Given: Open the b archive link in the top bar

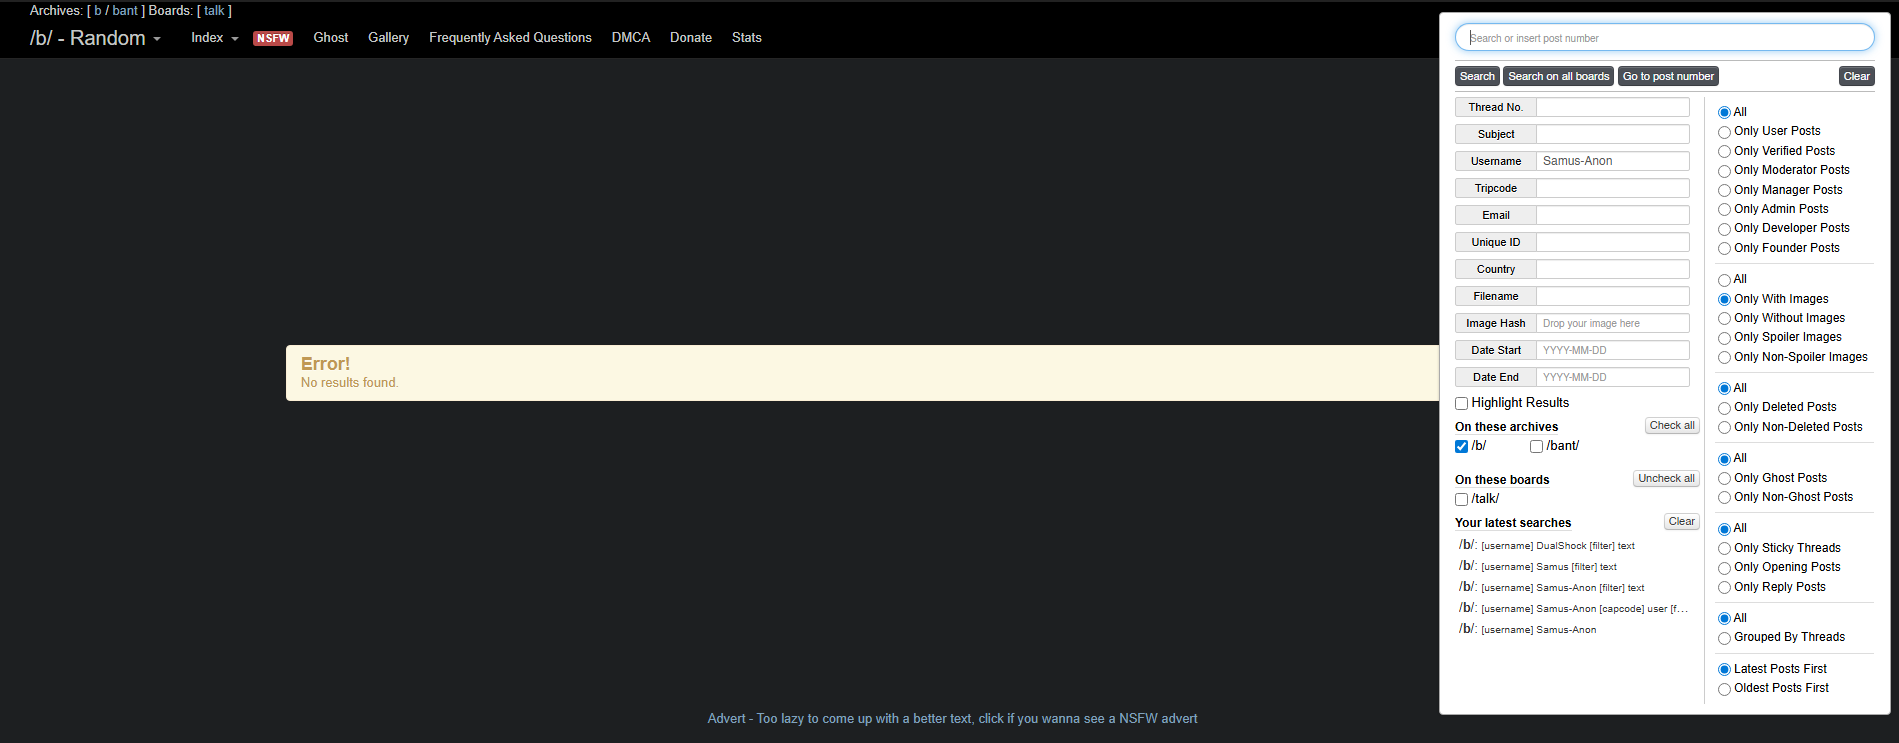Looking at the screenshot, I should (98, 11).
